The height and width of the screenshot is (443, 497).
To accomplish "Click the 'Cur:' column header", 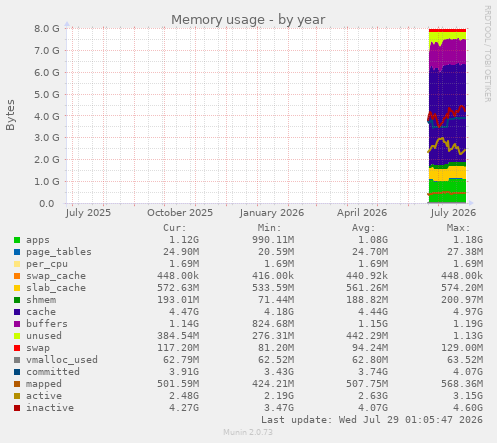I will point(175,228).
